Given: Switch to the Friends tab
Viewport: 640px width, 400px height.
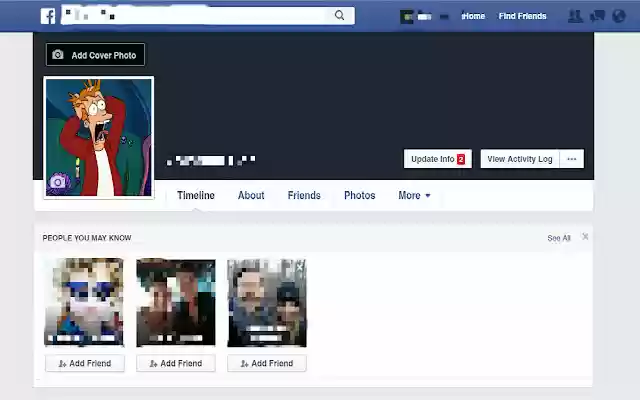Looking at the screenshot, I should tap(304, 196).
